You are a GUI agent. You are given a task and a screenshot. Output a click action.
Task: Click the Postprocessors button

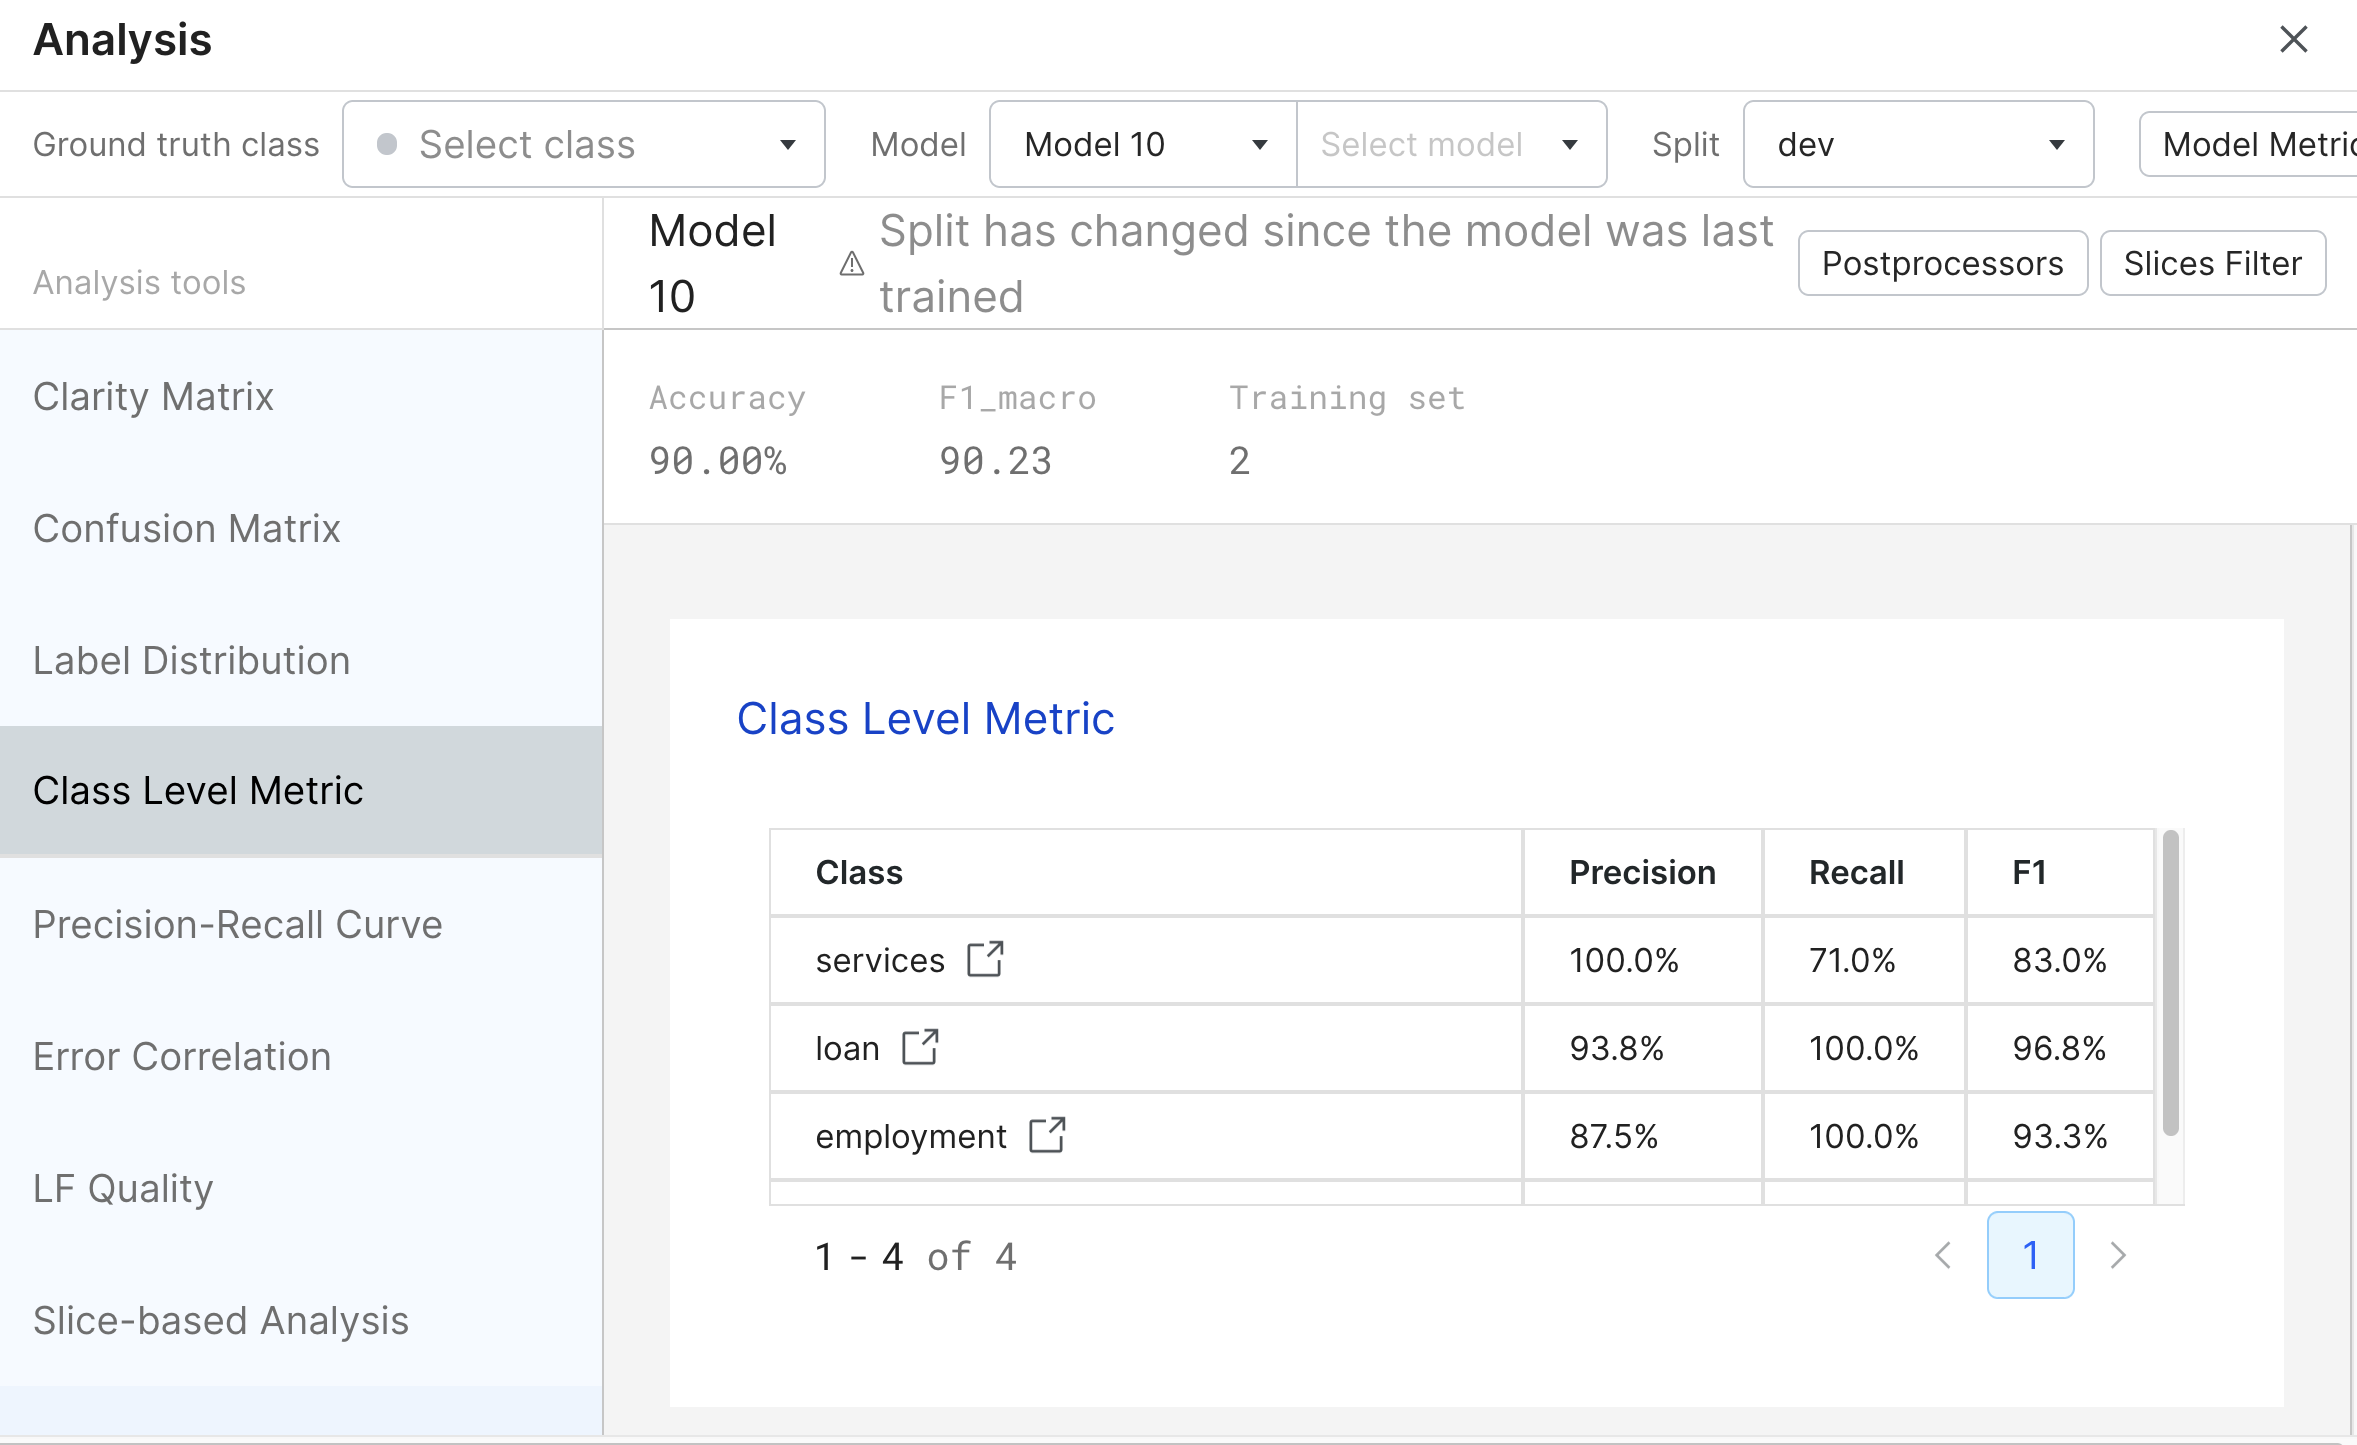1943,263
